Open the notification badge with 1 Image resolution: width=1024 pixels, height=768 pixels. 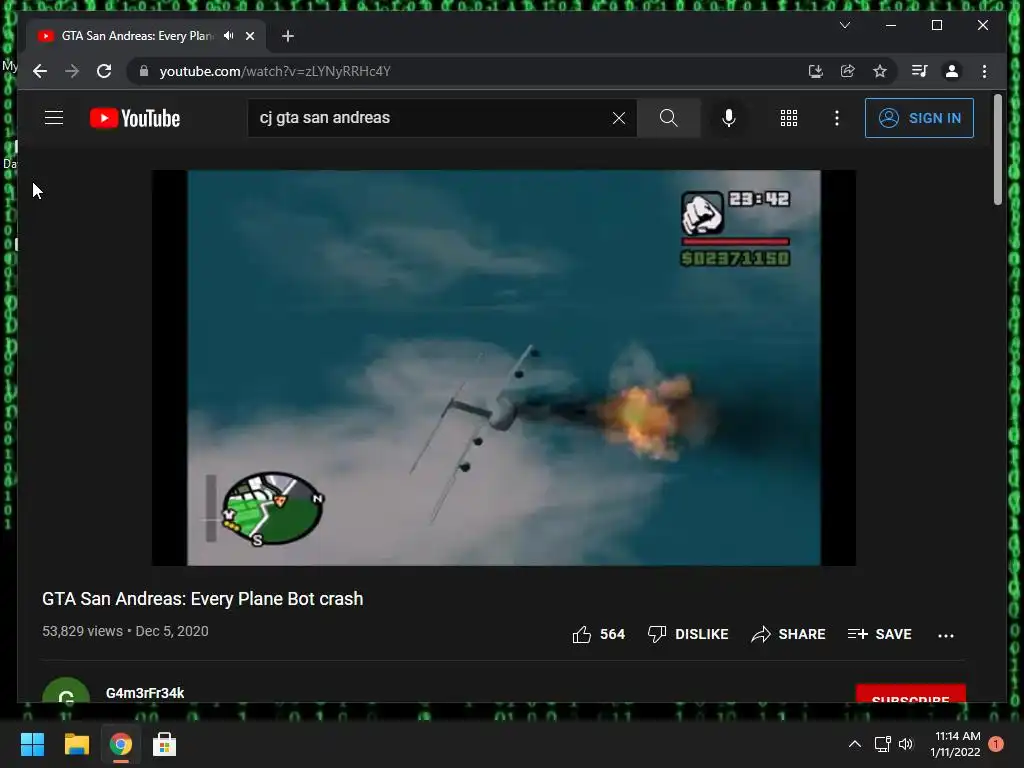pyautogui.click(x=996, y=744)
